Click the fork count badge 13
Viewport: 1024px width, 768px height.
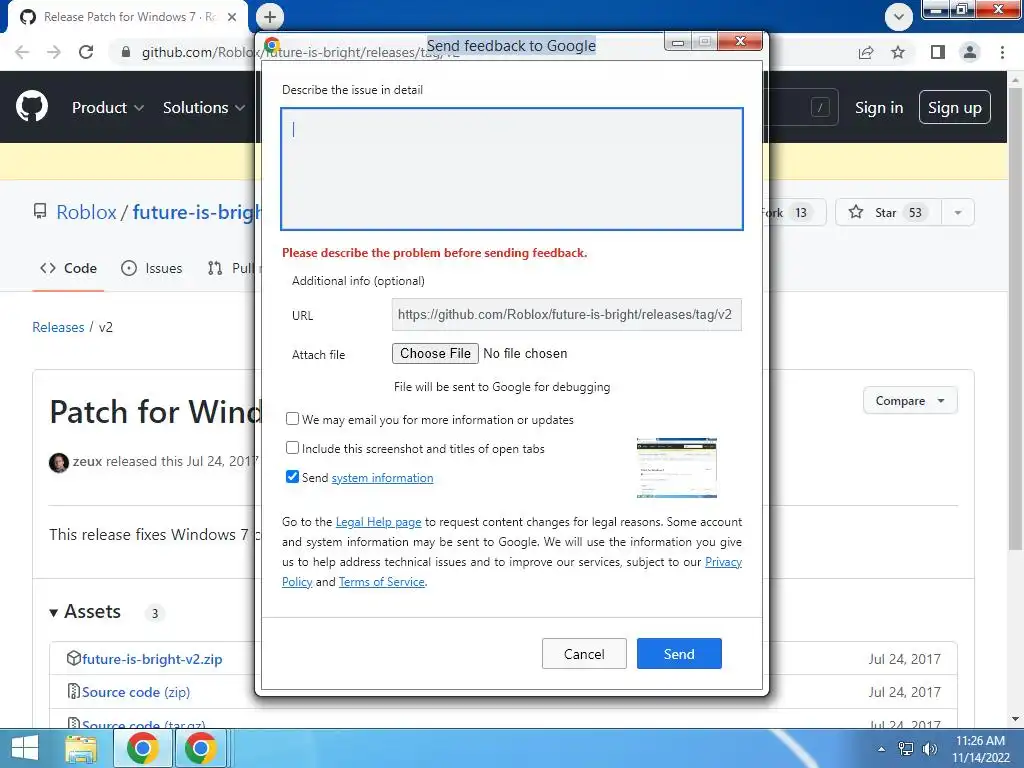pyautogui.click(x=801, y=212)
